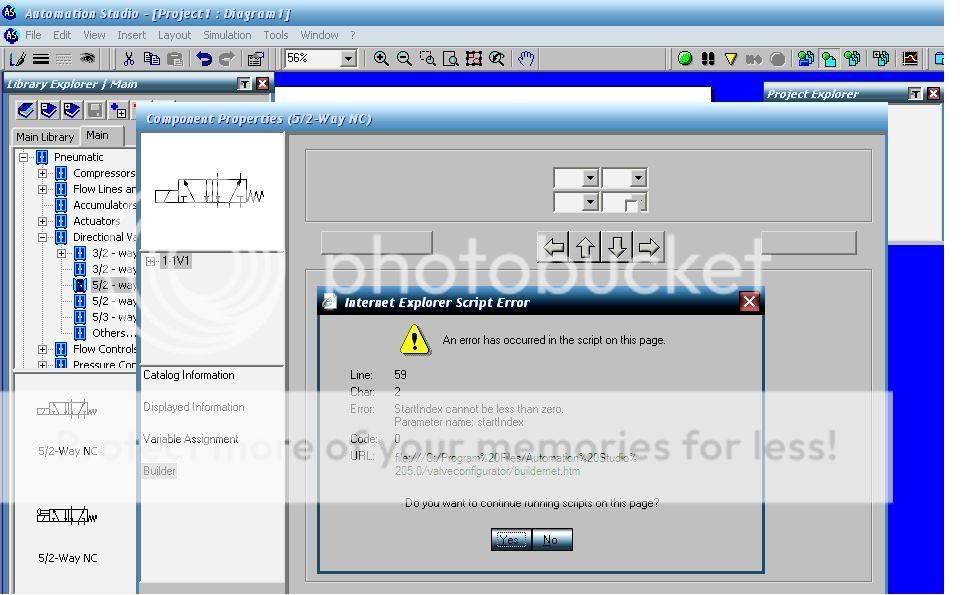Open the File menu
Viewport: 962px width, 595px height.
(33, 35)
